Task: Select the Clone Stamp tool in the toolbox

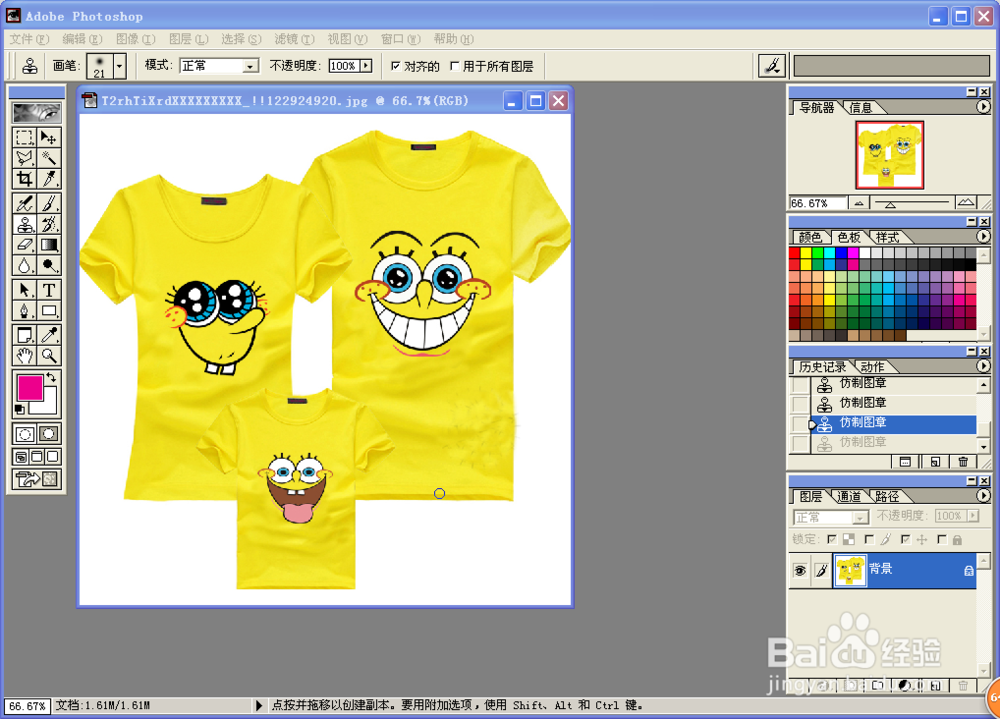Action: click(24, 224)
